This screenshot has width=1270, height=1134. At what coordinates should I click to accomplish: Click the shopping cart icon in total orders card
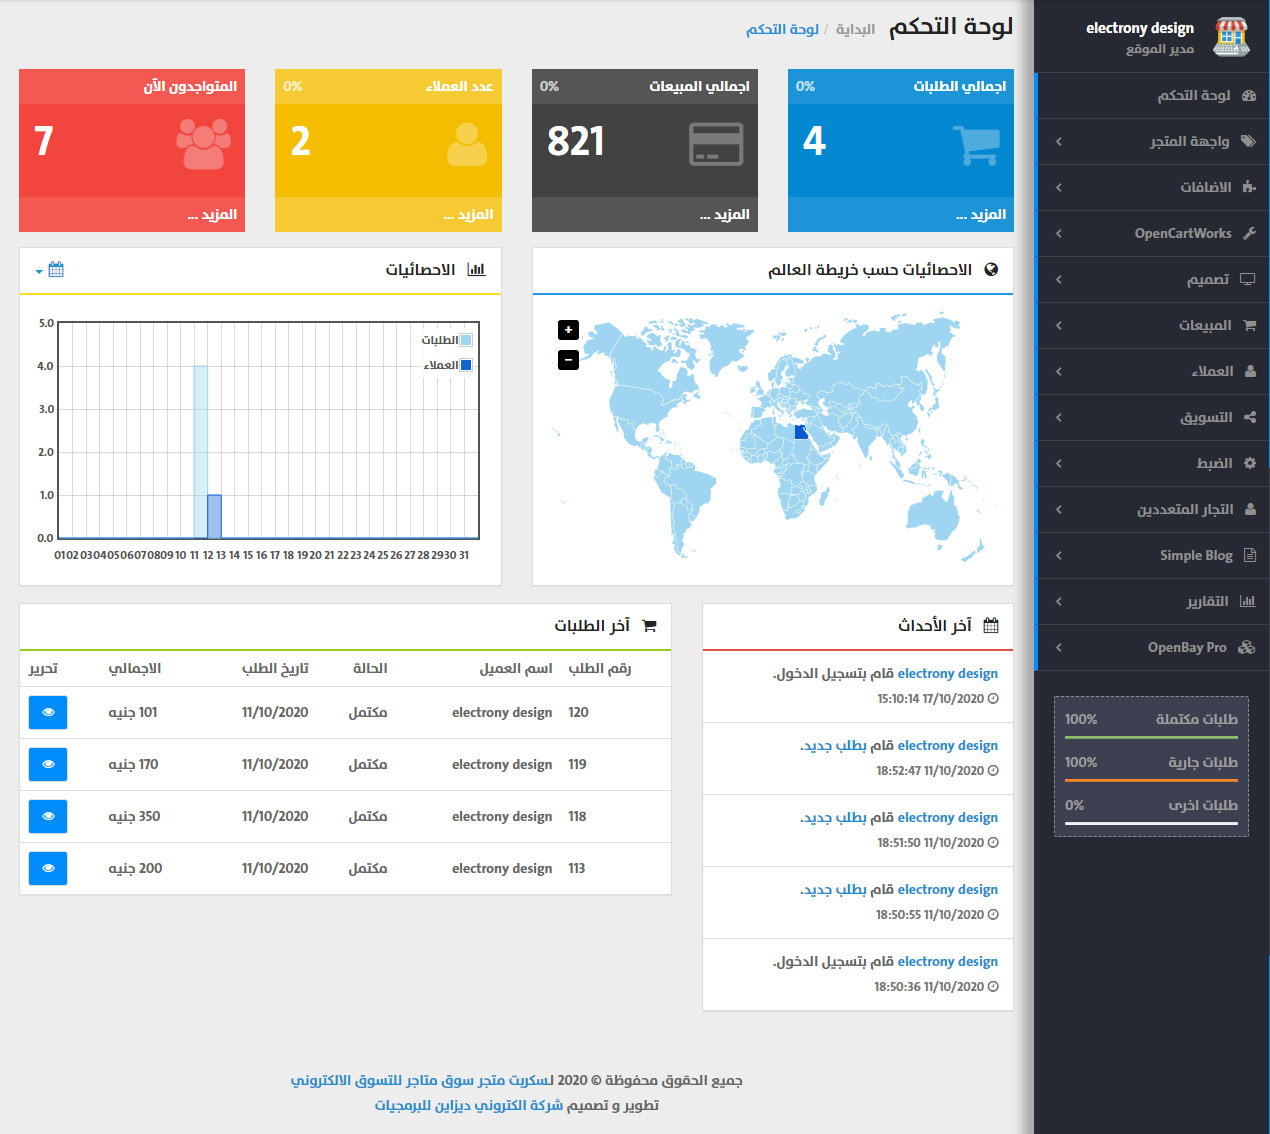click(976, 145)
